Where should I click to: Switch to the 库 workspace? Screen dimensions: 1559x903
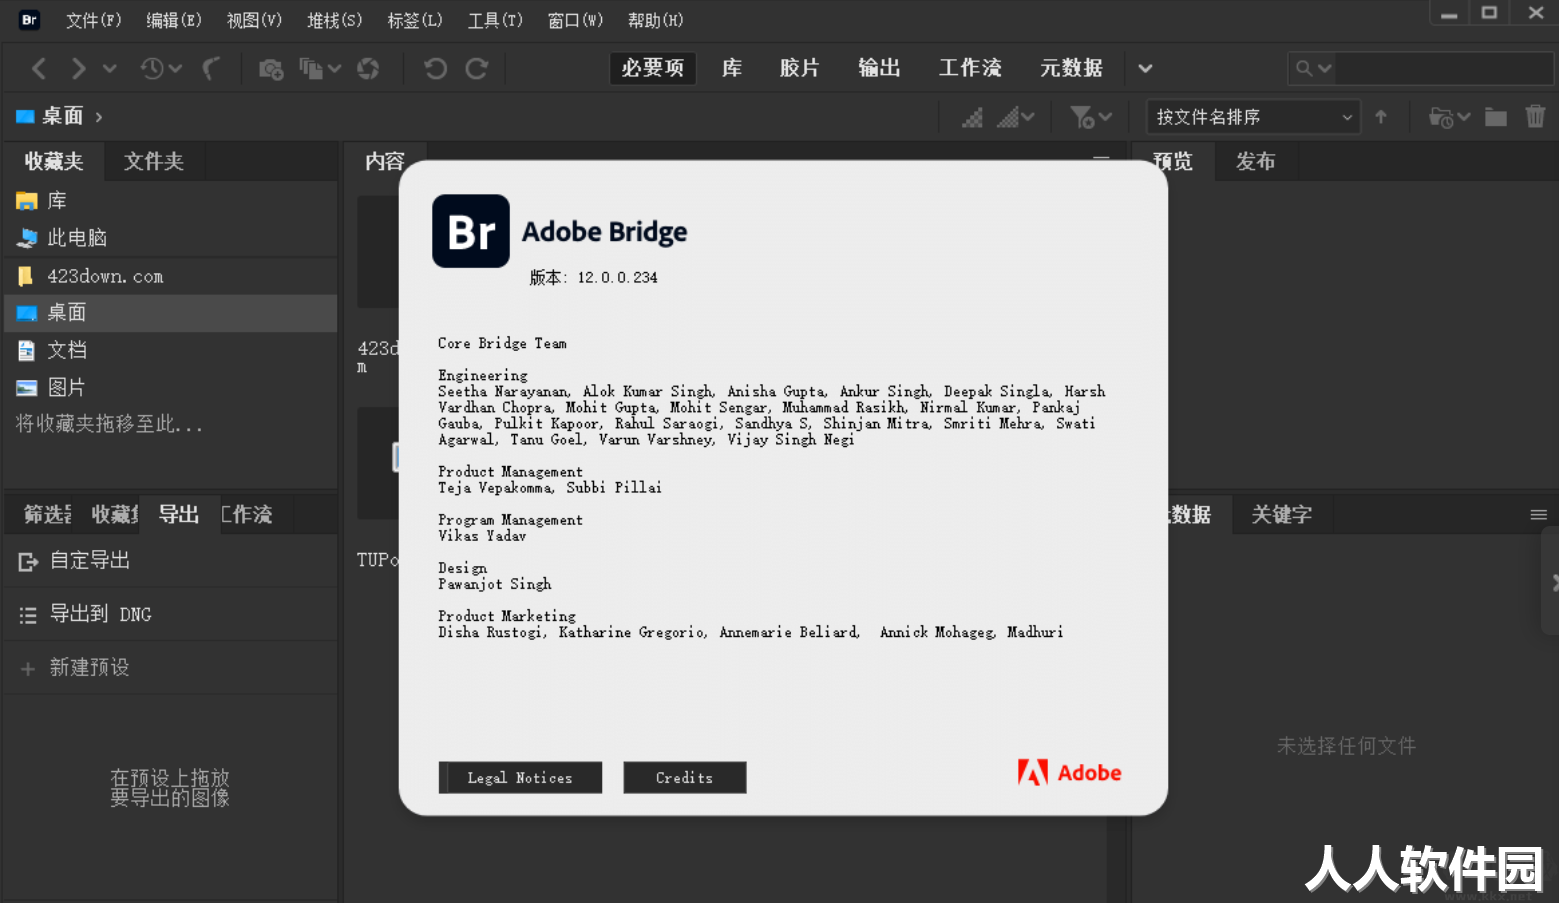click(732, 68)
